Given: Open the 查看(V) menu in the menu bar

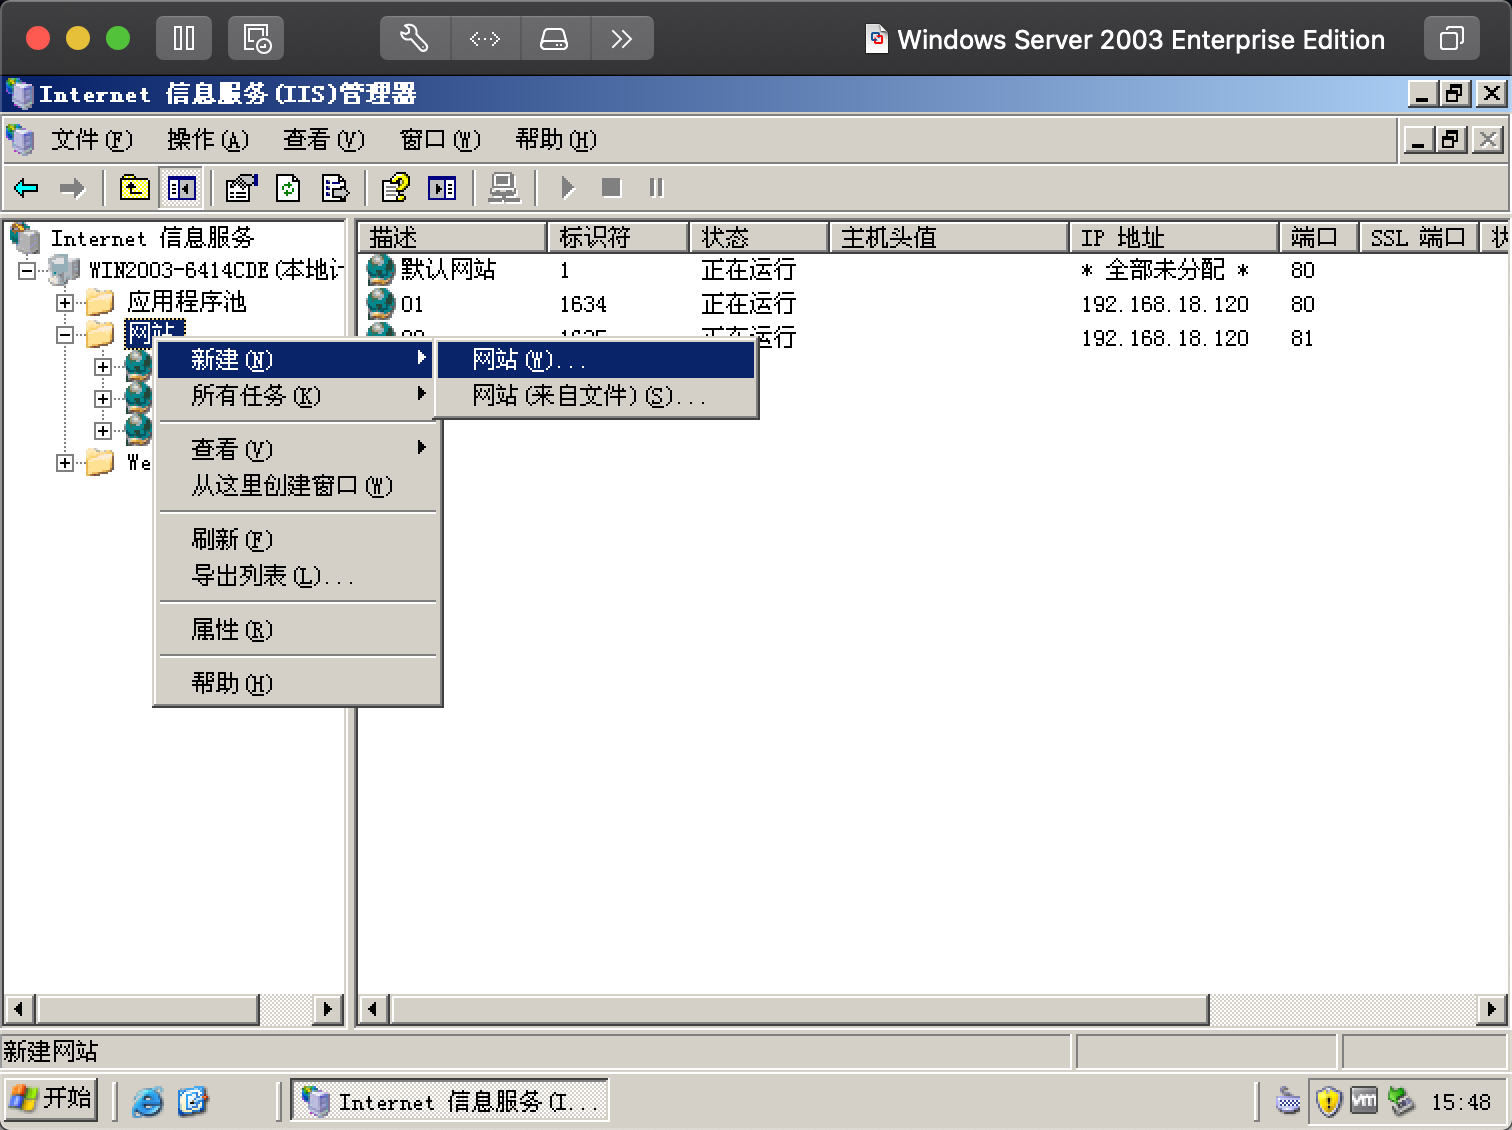Looking at the screenshot, I should [x=323, y=139].
